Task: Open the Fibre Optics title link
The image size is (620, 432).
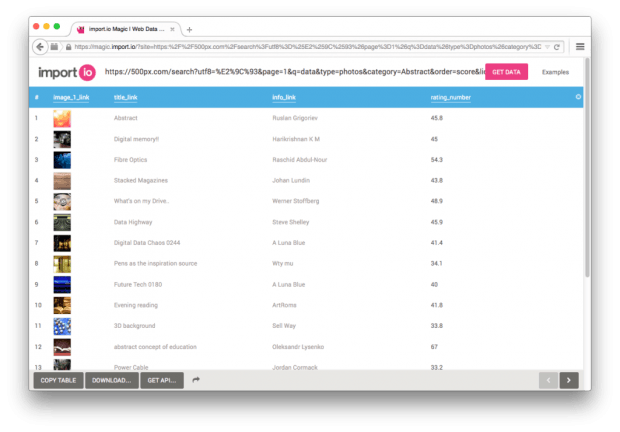Action: (x=134, y=159)
